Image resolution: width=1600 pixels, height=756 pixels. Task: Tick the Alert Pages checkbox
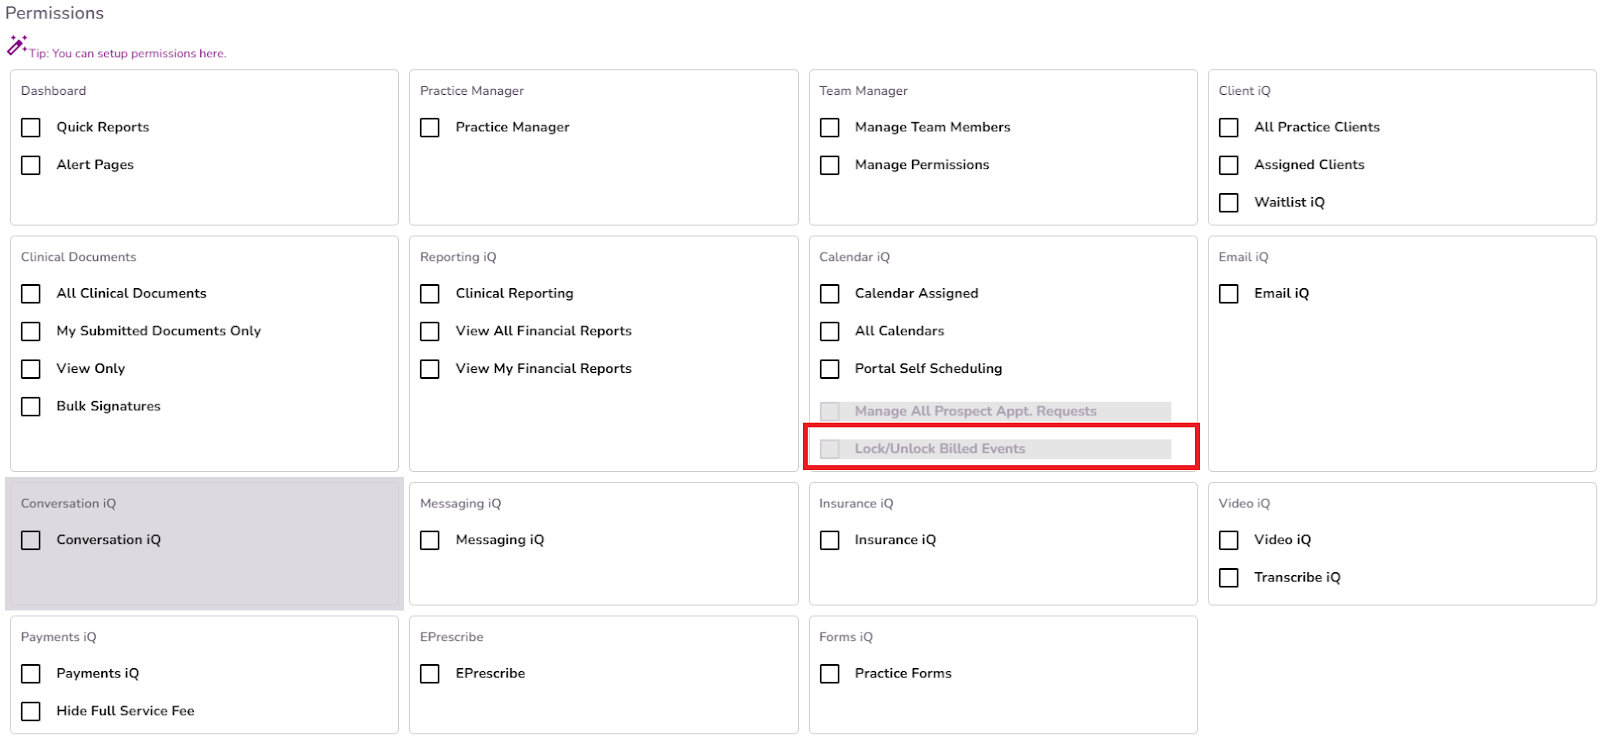(x=31, y=165)
